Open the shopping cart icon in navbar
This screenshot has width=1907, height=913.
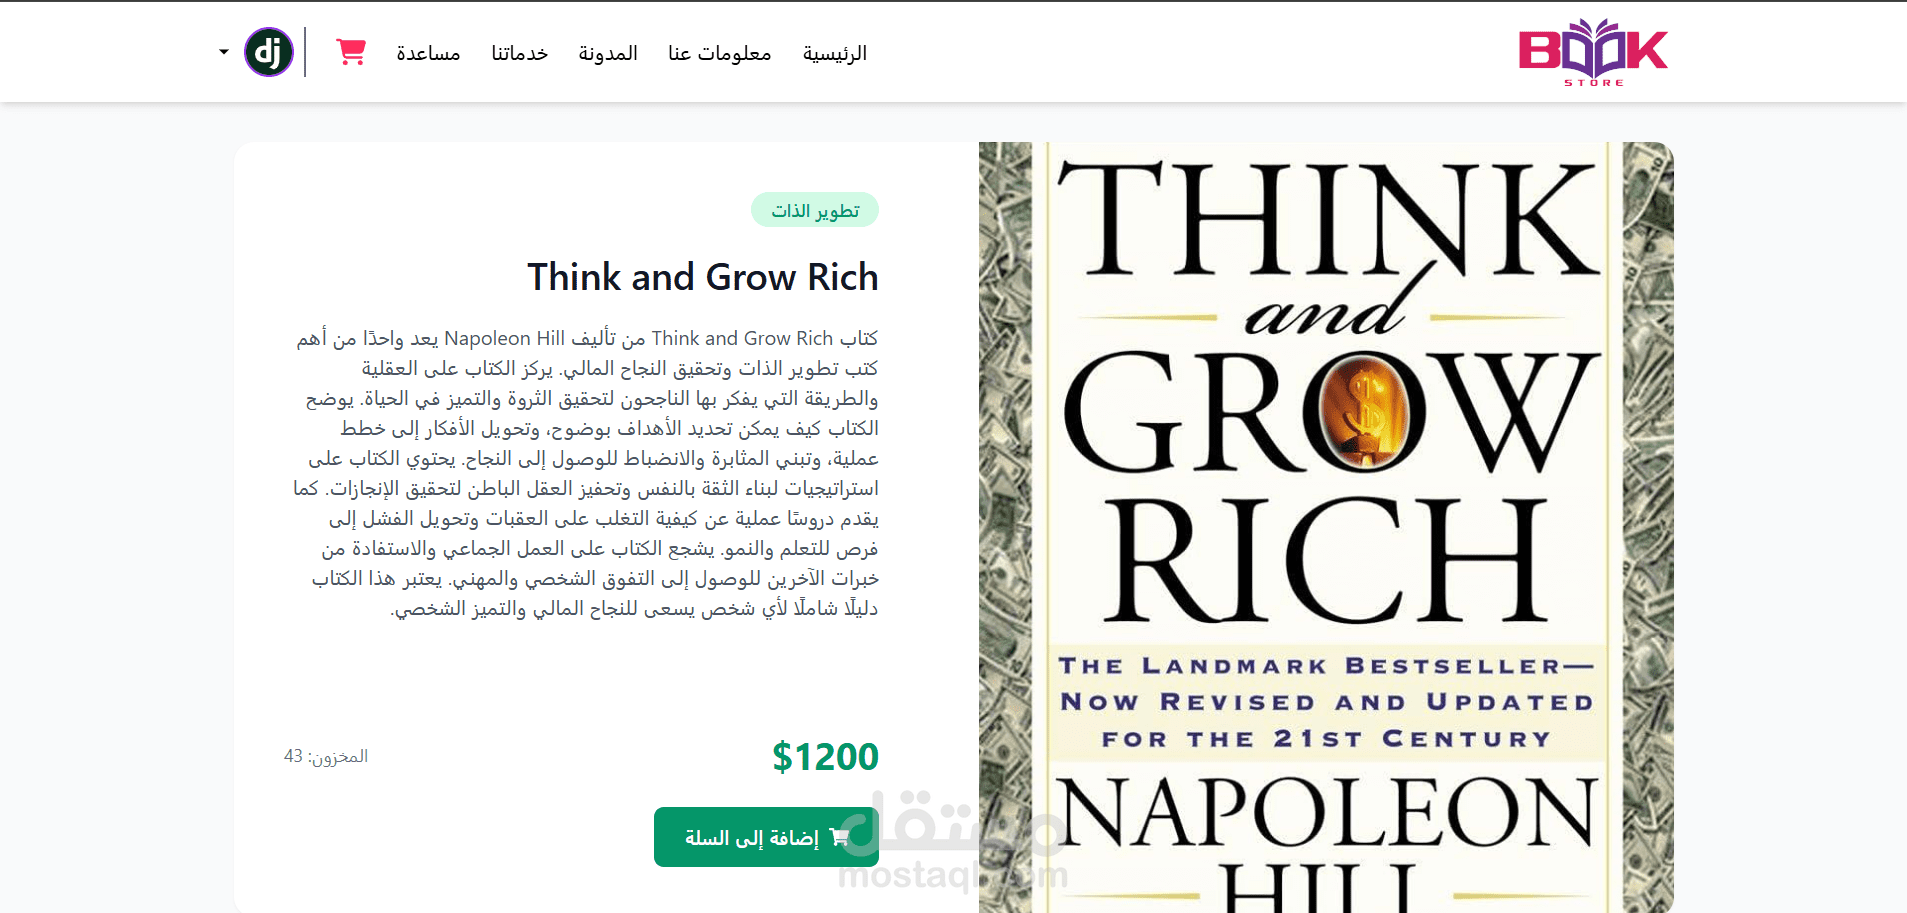[x=351, y=52]
